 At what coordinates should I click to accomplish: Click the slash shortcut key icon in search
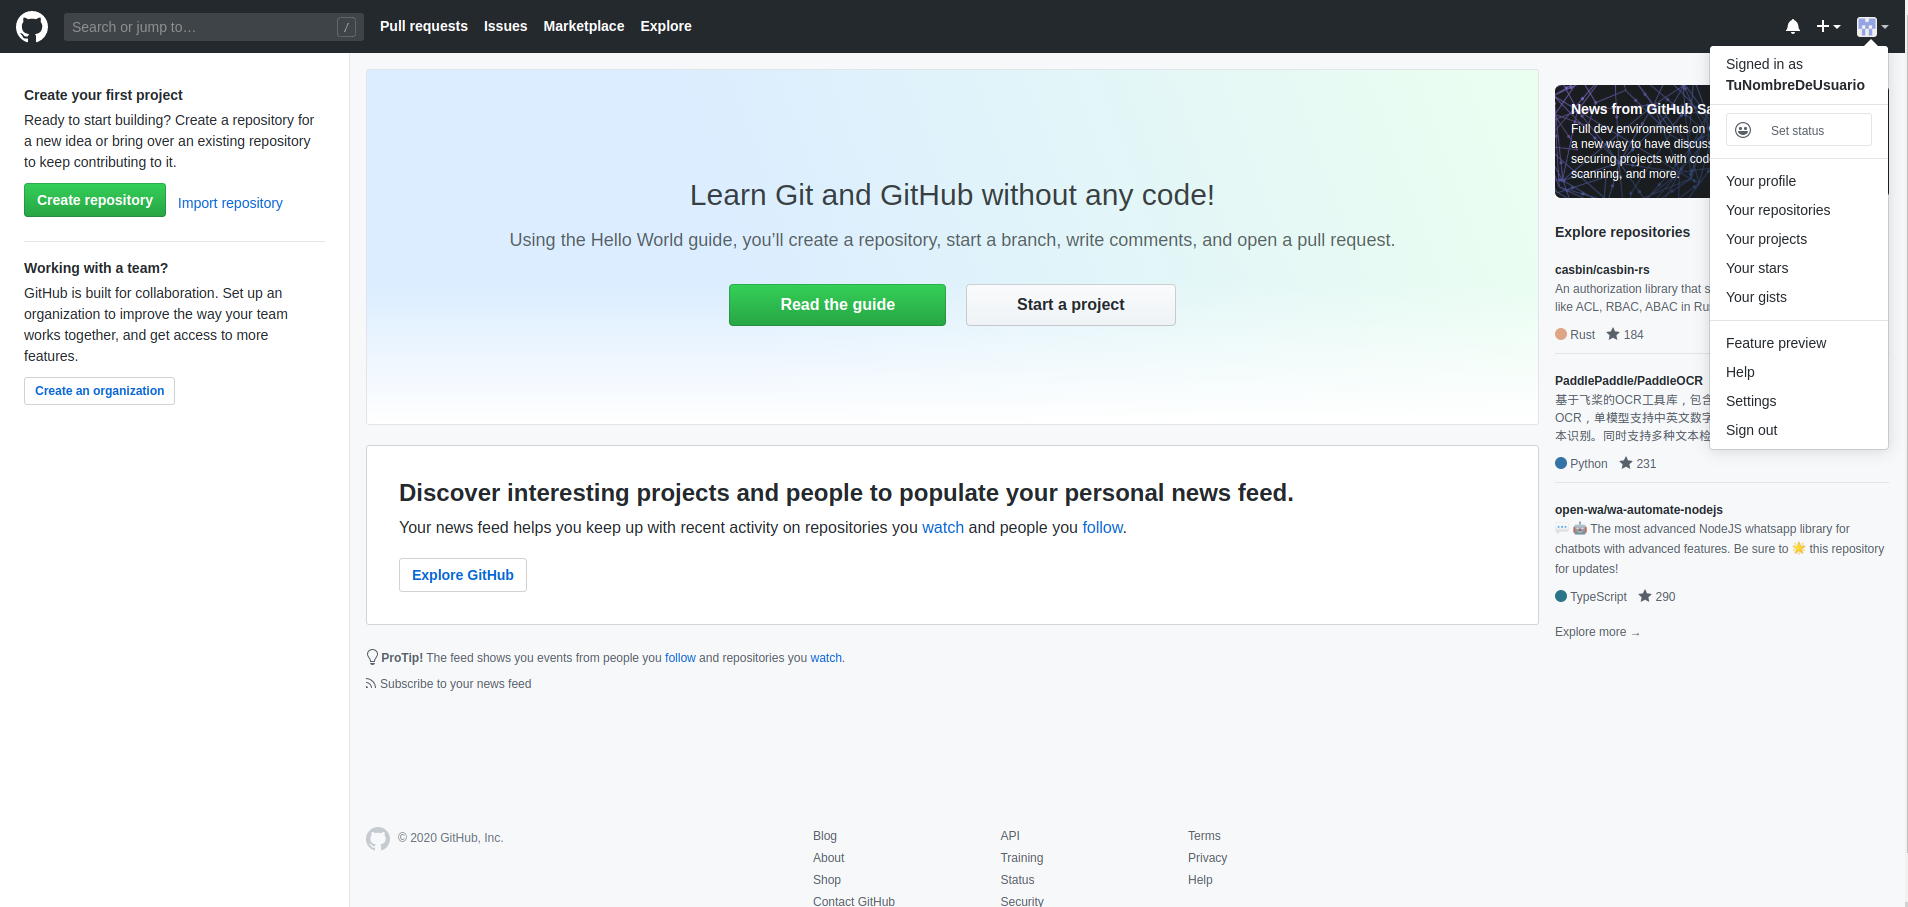[346, 27]
